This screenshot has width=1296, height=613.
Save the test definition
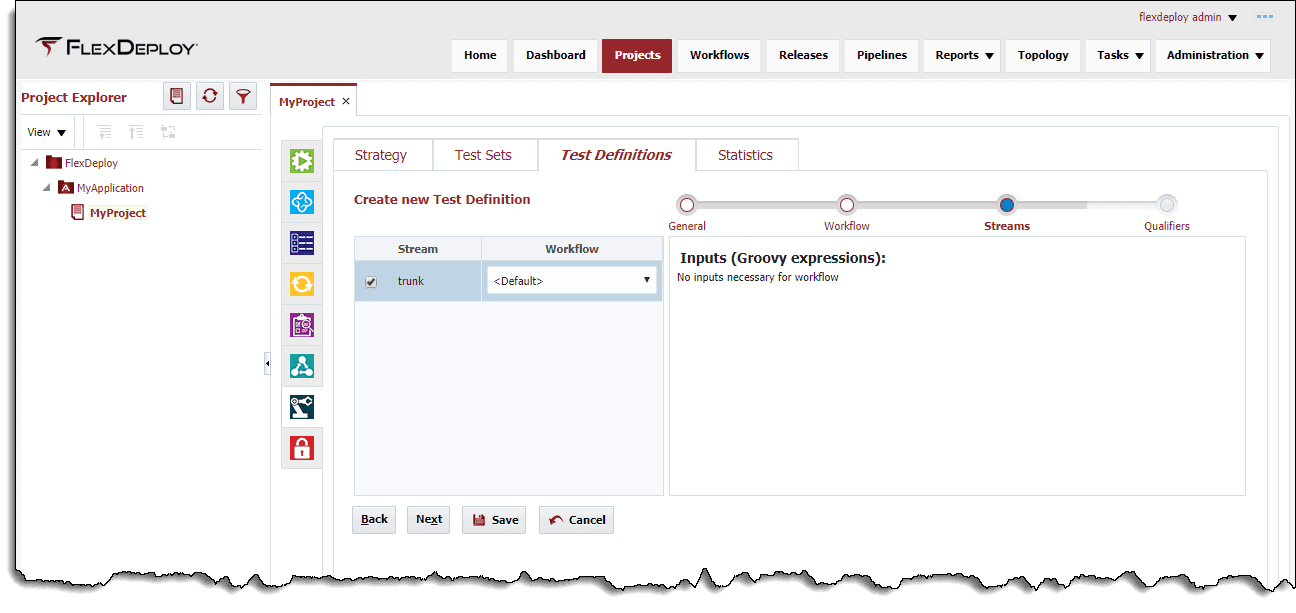494,519
